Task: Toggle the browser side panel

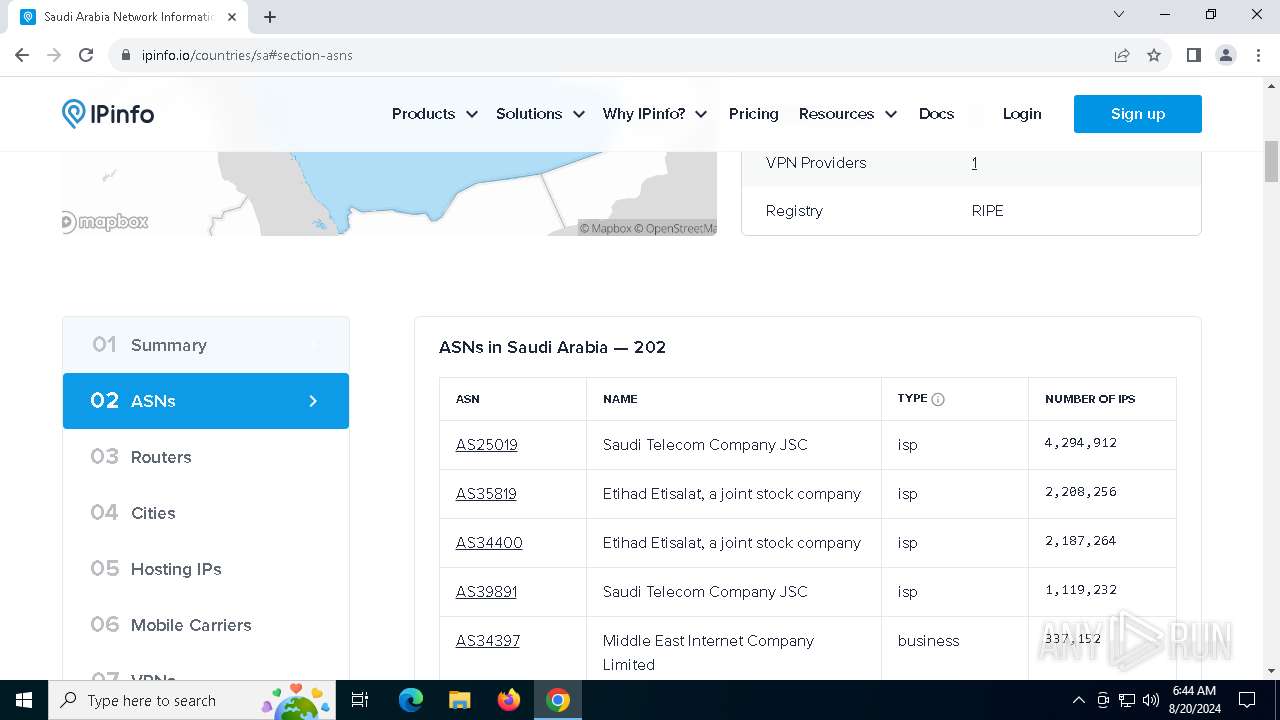Action: [1193, 55]
